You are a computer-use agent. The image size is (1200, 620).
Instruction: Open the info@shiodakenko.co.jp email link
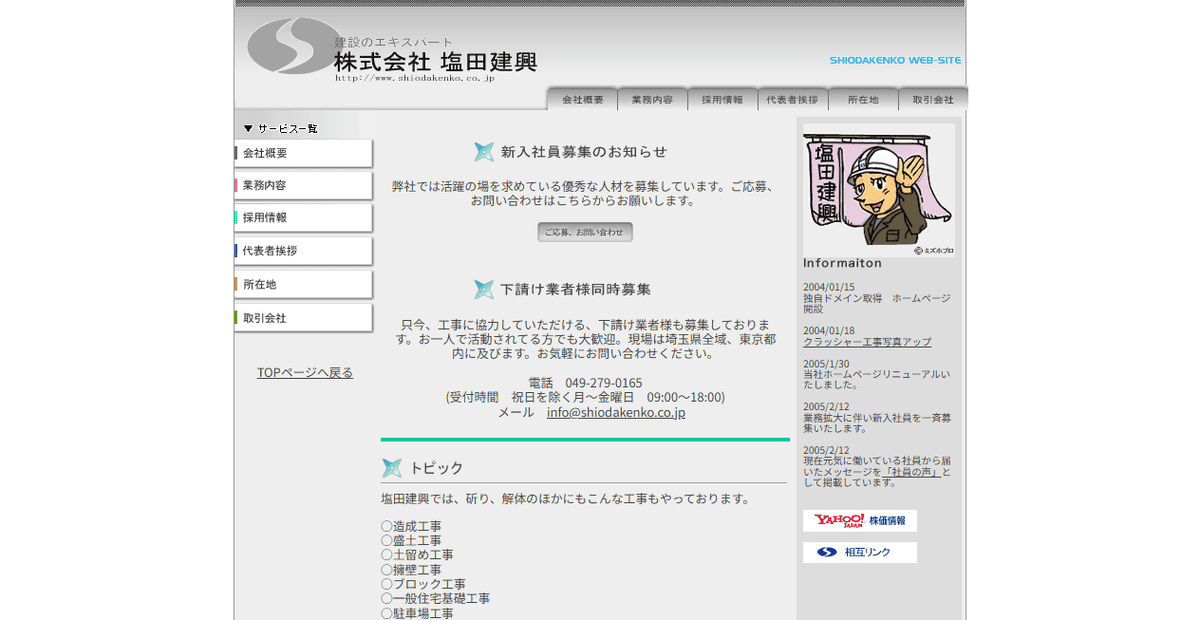point(614,411)
